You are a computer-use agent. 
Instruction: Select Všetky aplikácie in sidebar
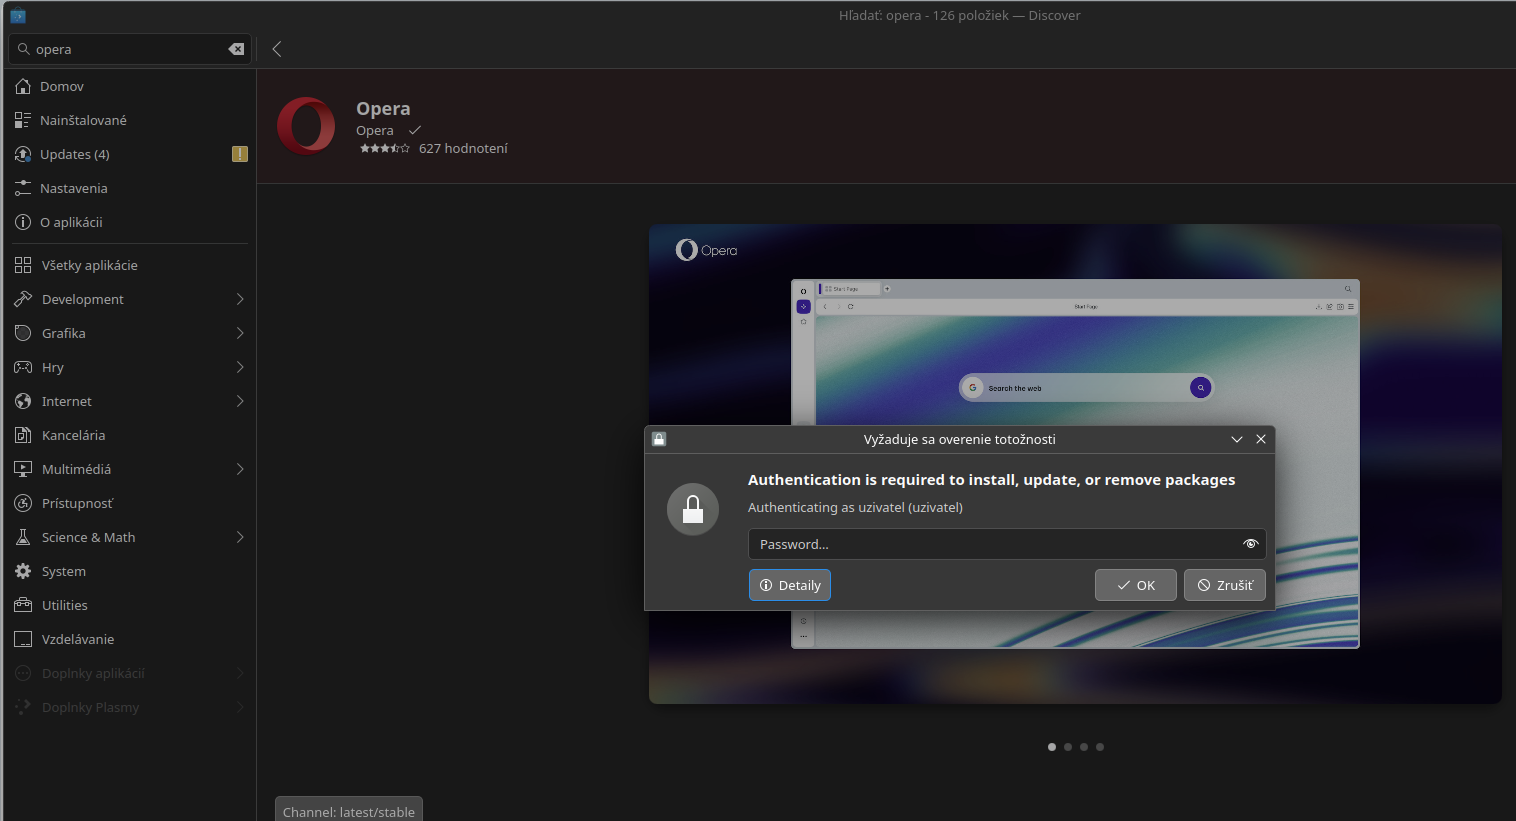point(89,266)
